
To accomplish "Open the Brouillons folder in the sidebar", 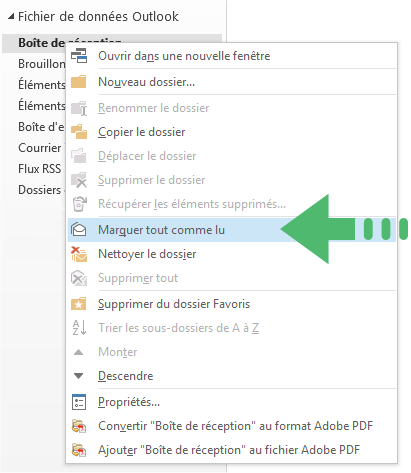I will pyautogui.click(x=42, y=64).
